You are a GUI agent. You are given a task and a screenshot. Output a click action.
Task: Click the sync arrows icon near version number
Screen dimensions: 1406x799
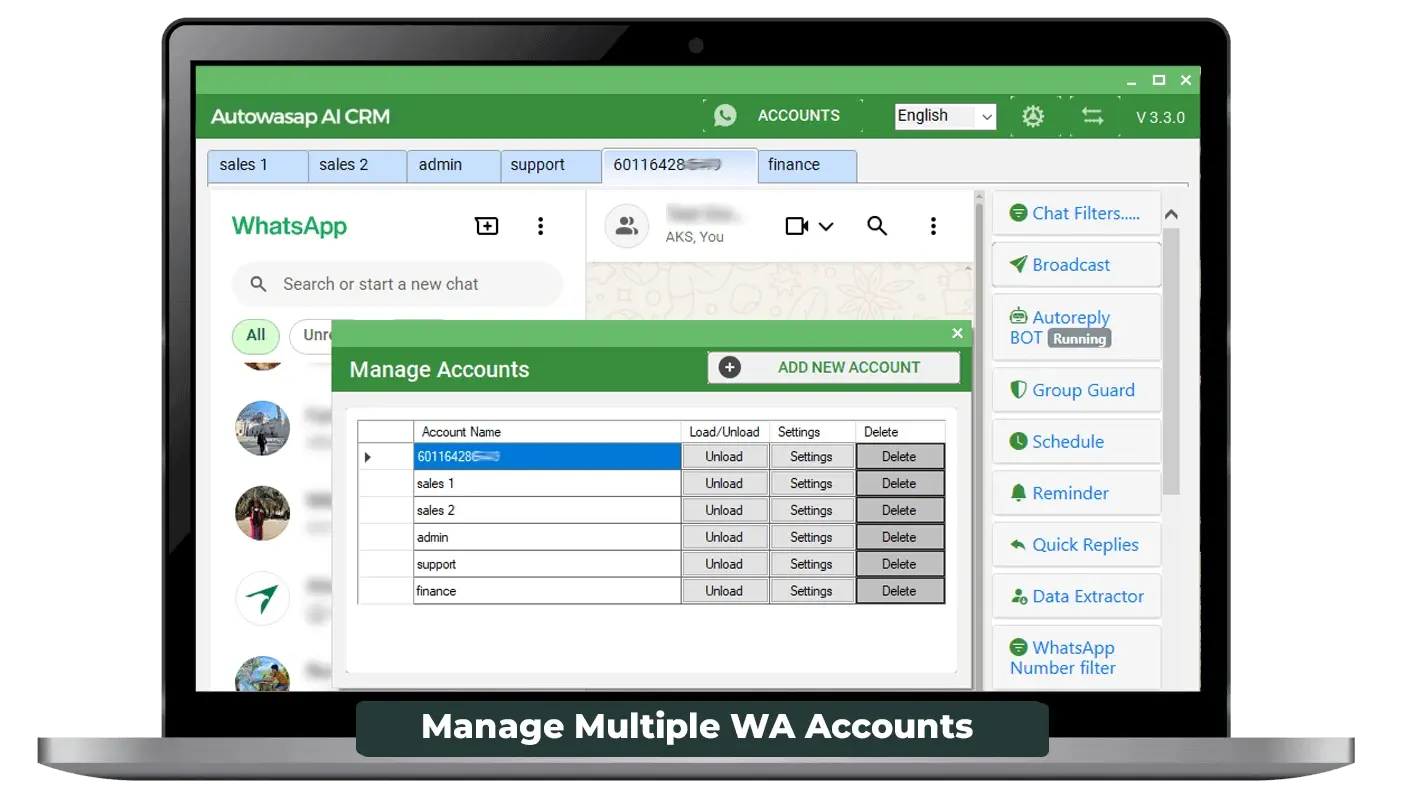coord(1092,115)
